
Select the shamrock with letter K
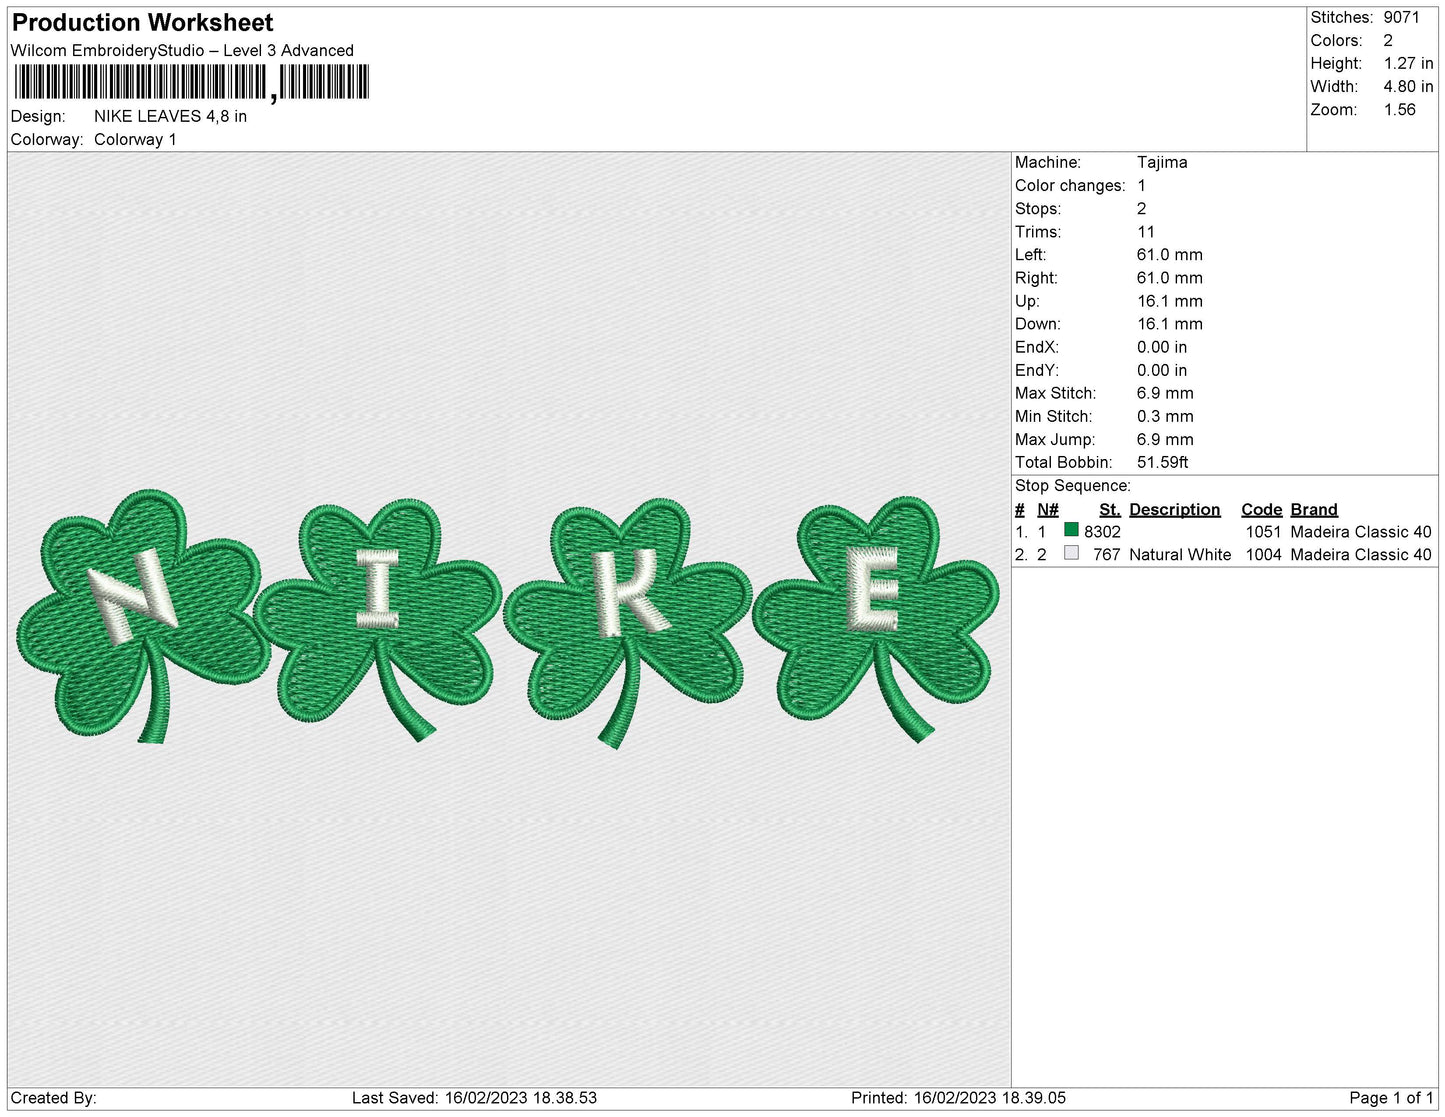(627, 623)
